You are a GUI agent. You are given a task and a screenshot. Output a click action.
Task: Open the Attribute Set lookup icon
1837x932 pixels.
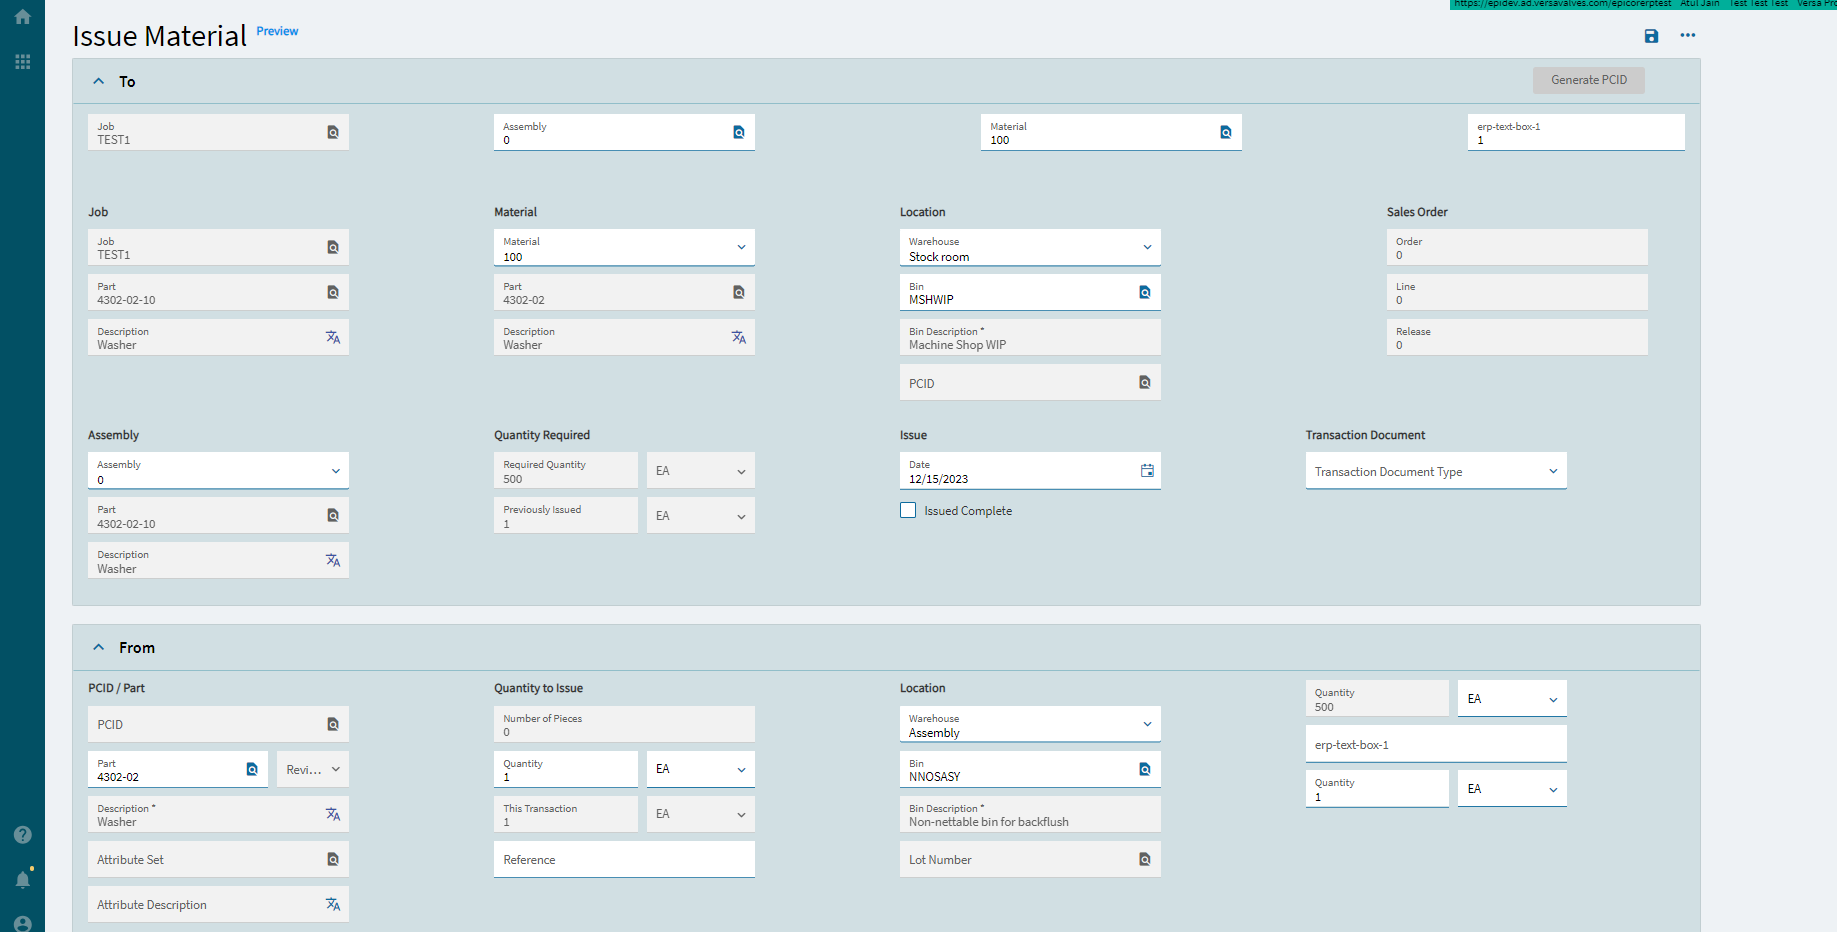[x=333, y=859]
